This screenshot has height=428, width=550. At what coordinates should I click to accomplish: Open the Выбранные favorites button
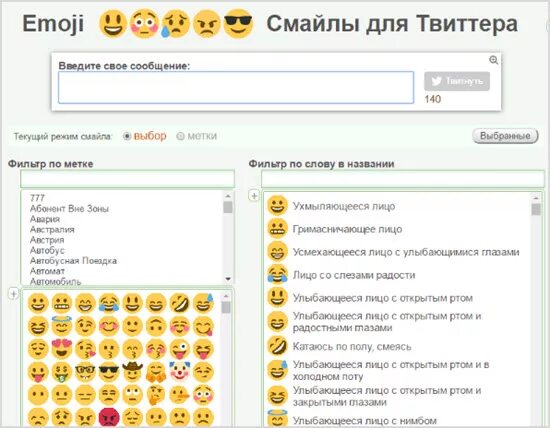pos(505,136)
